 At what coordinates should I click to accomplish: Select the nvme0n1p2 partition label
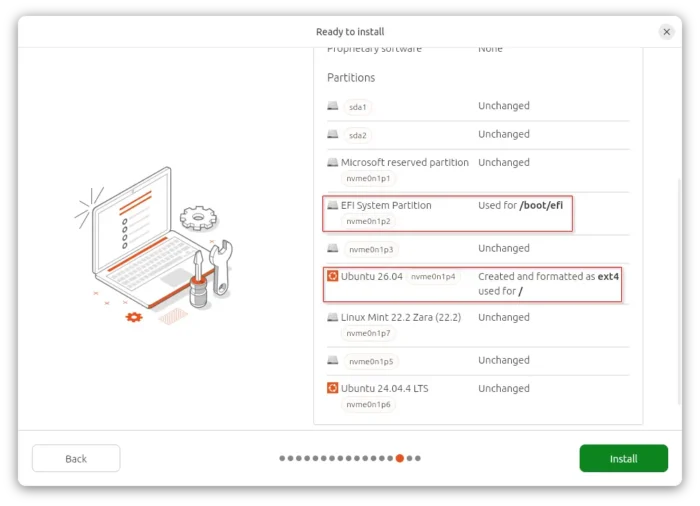pyautogui.click(x=369, y=221)
